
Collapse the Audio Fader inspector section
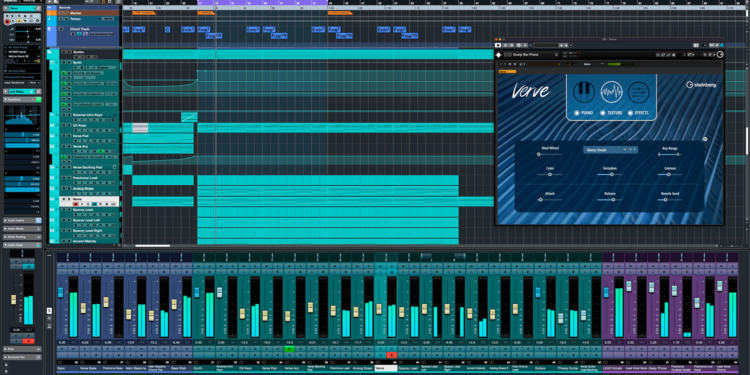pyautogui.click(x=22, y=245)
